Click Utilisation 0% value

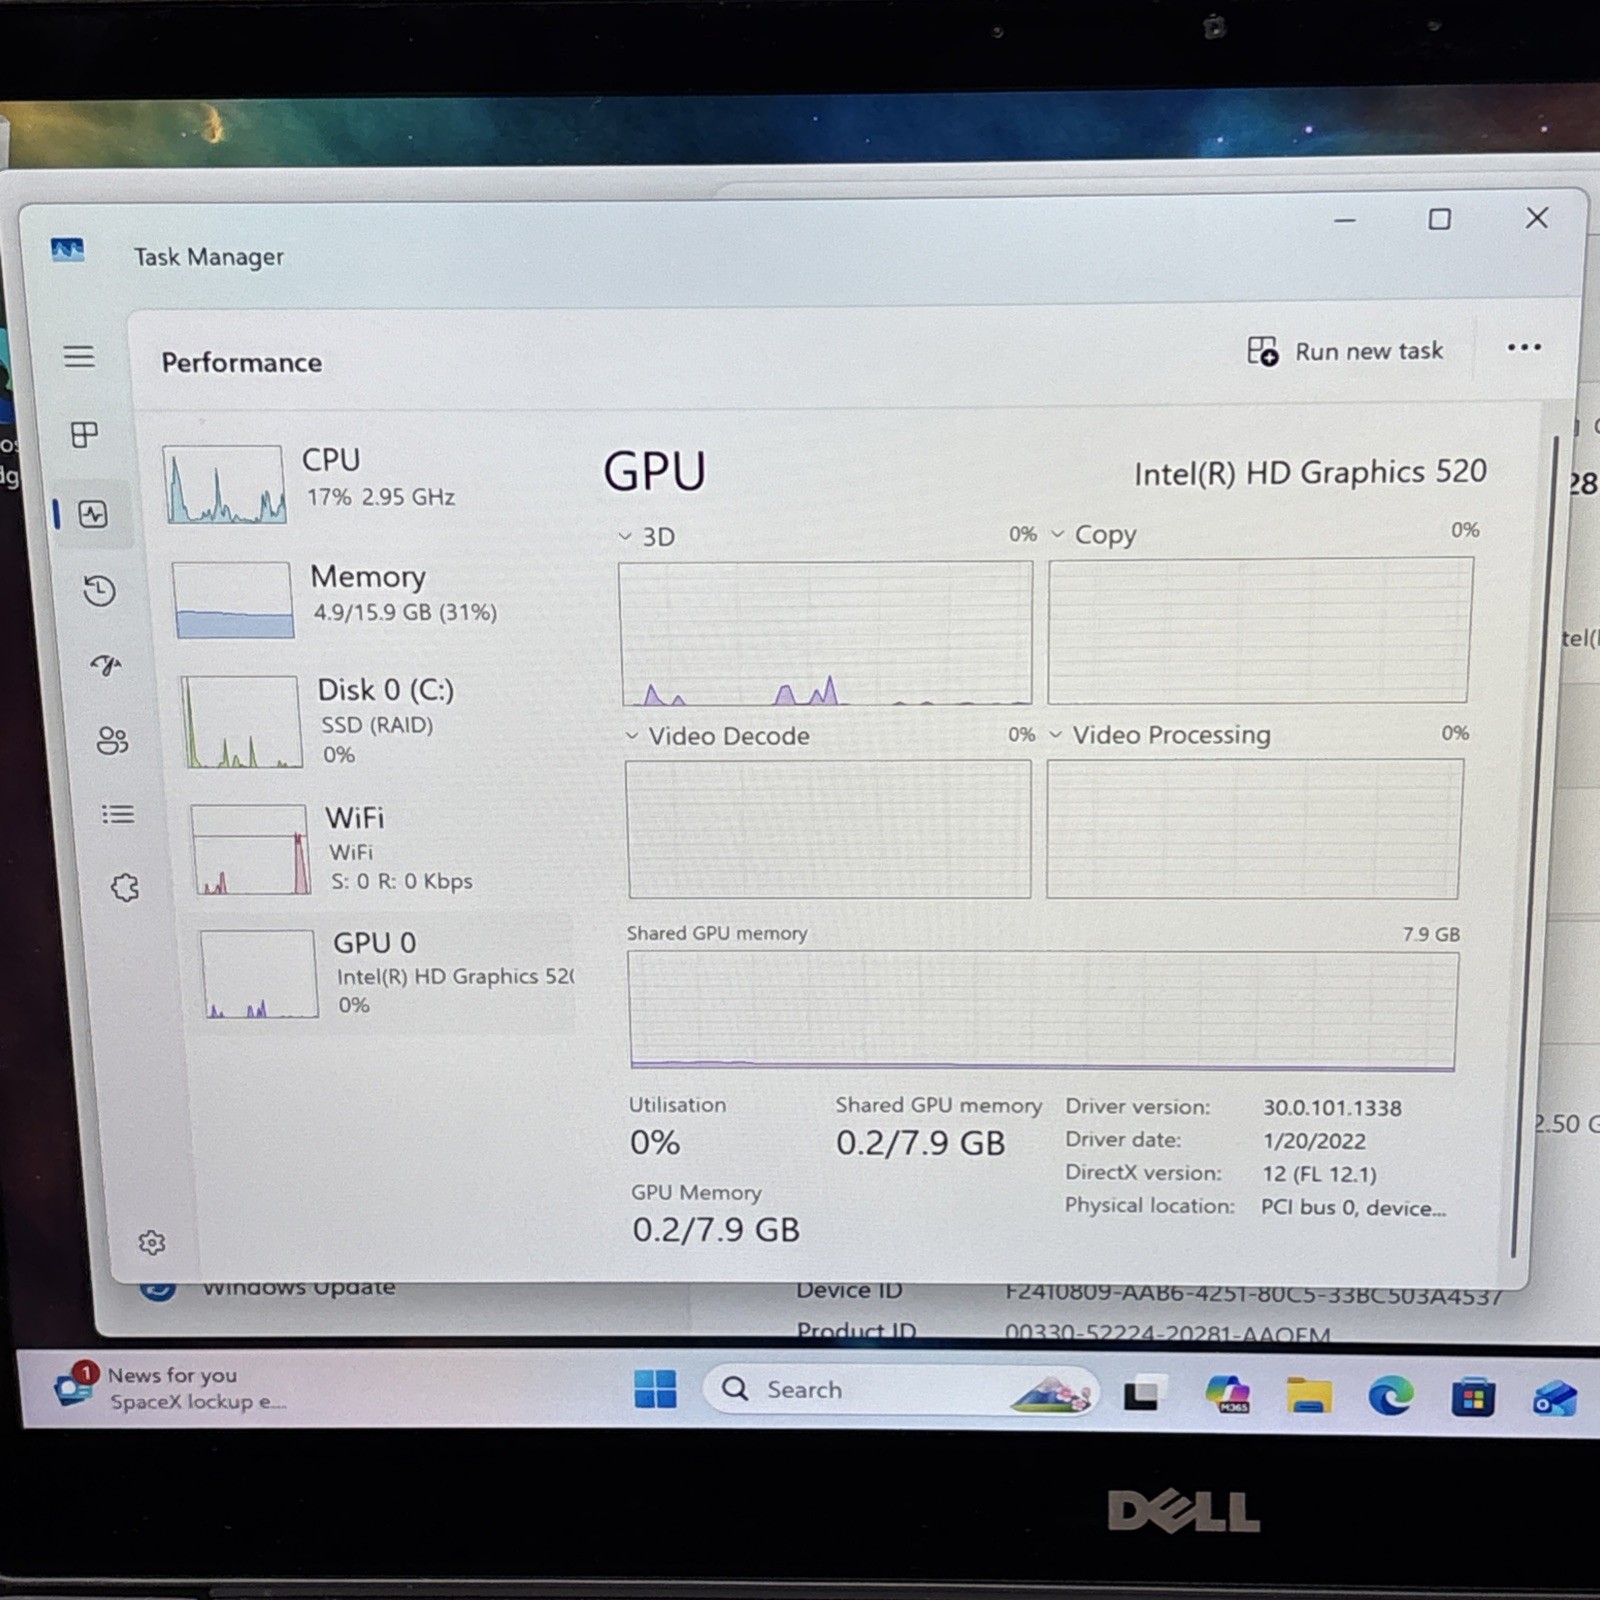pos(655,1142)
